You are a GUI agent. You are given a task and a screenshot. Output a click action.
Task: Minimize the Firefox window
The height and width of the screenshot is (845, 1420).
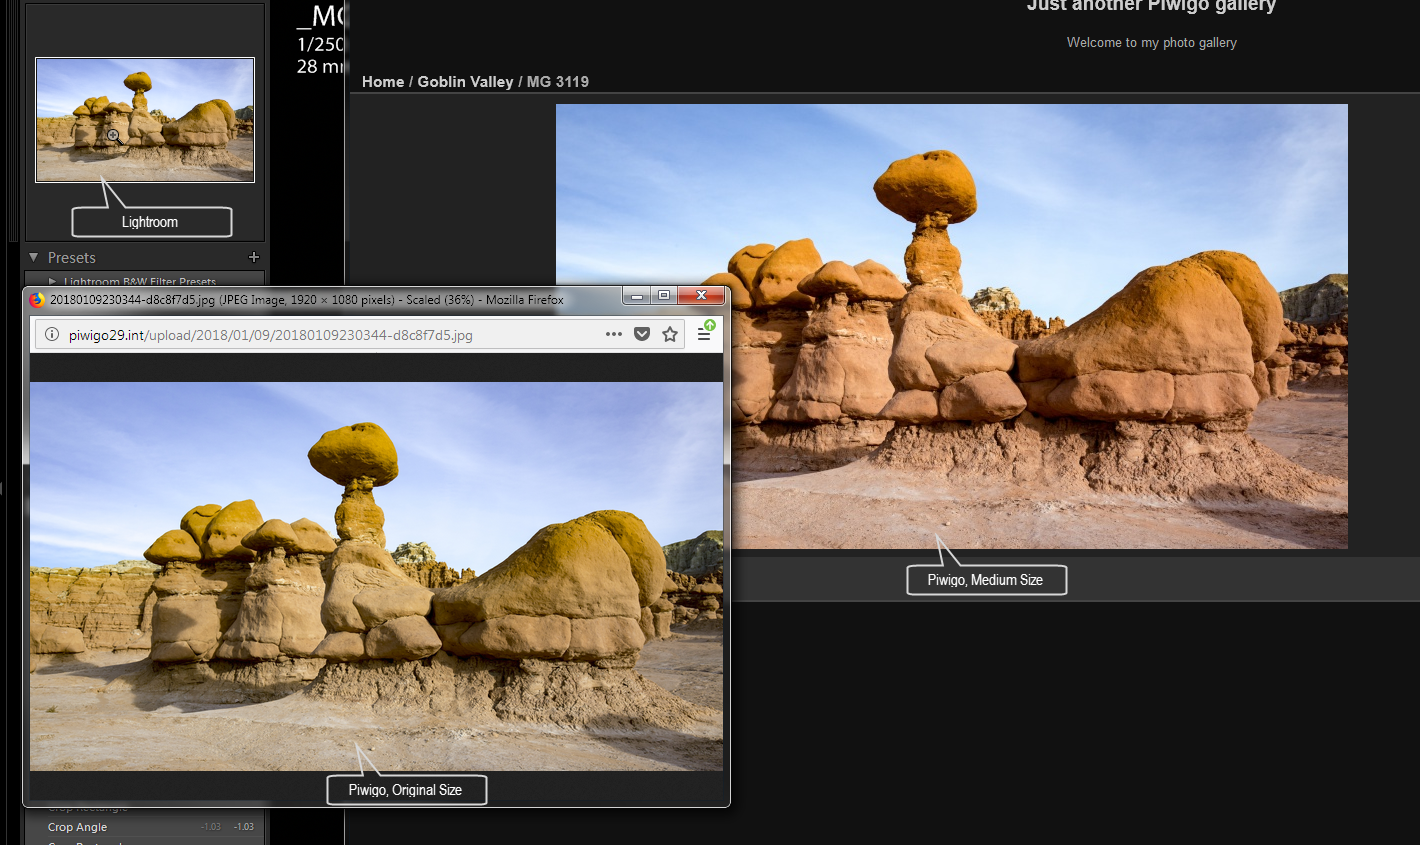tap(636, 296)
